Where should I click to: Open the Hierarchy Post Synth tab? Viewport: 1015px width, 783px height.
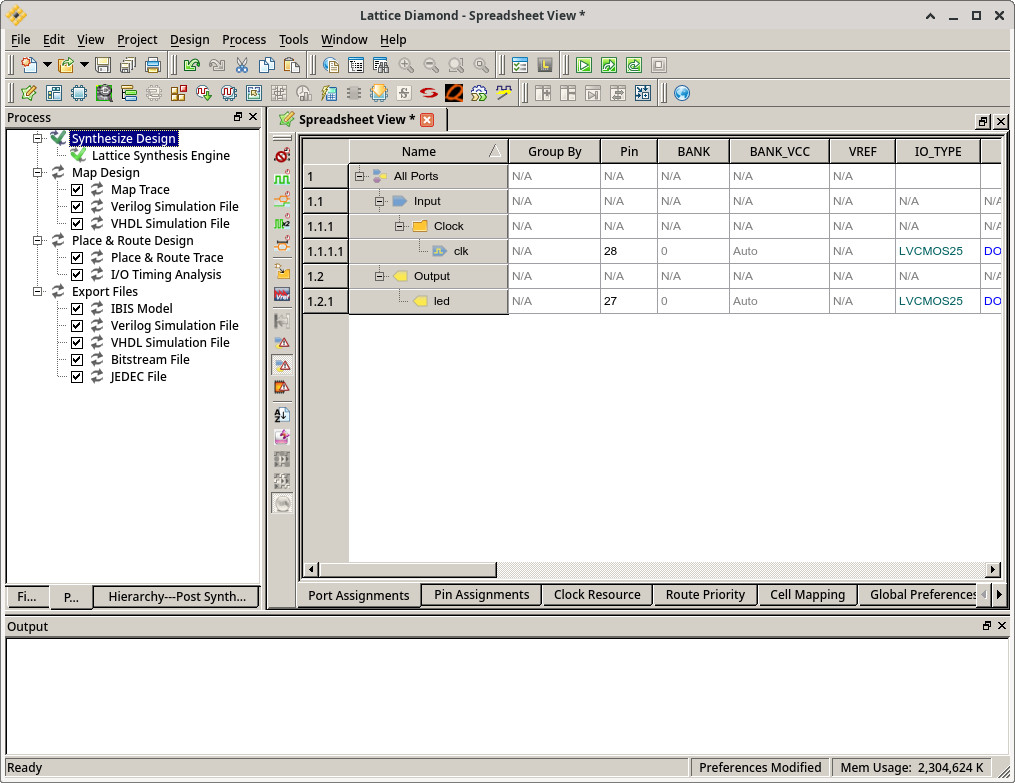coord(177,597)
